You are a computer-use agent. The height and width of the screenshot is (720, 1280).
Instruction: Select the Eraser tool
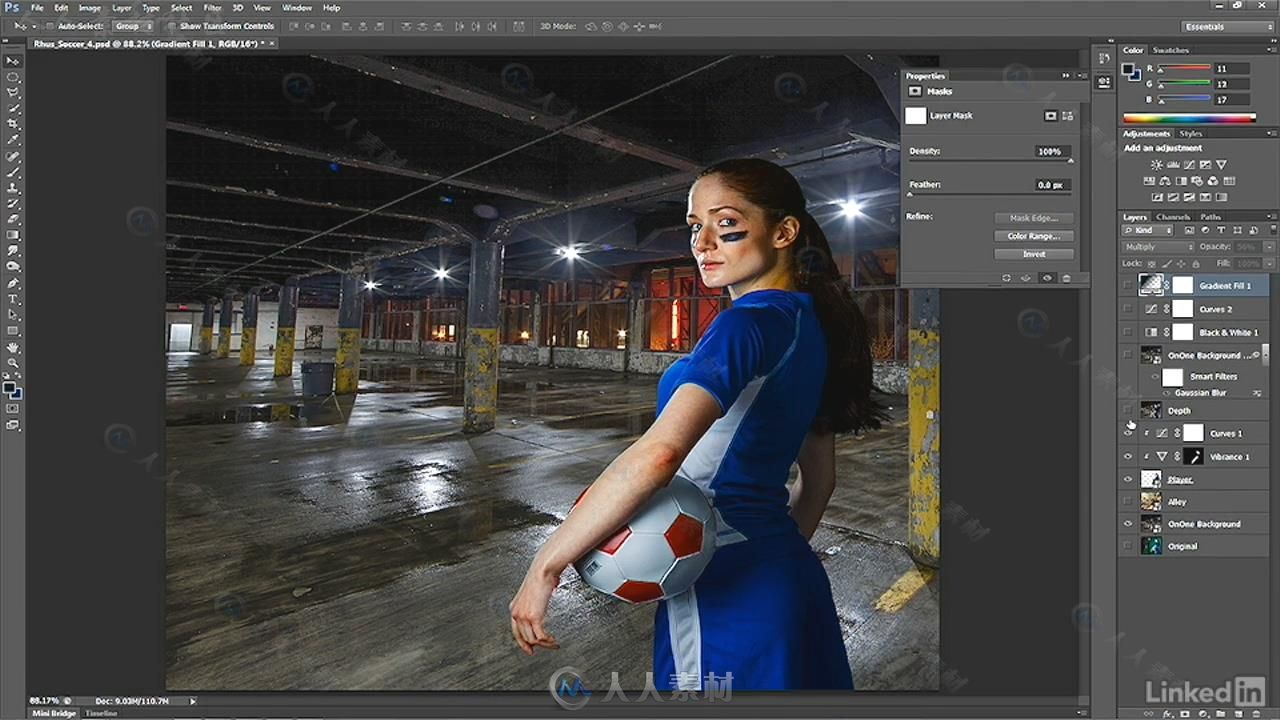point(14,219)
